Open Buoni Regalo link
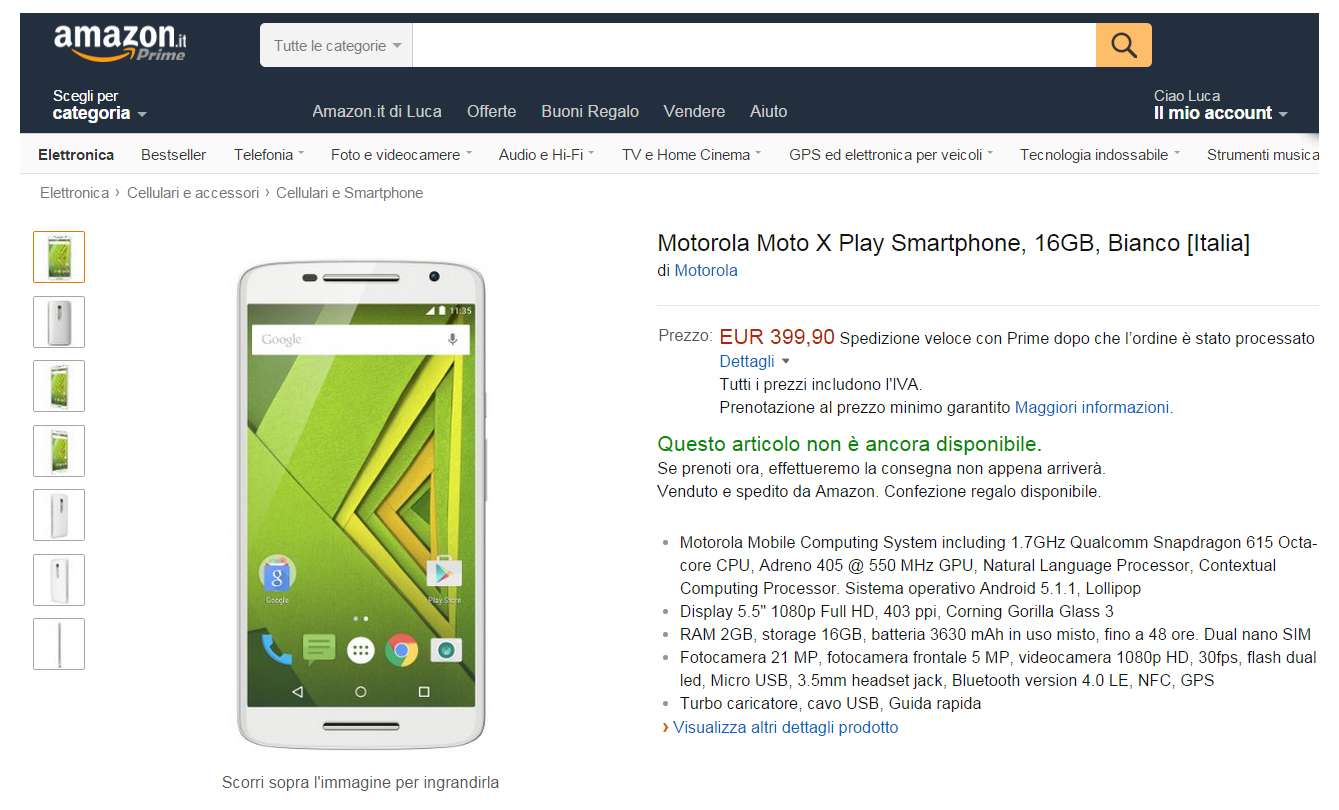This screenshot has height=810, width=1339. pos(590,111)
